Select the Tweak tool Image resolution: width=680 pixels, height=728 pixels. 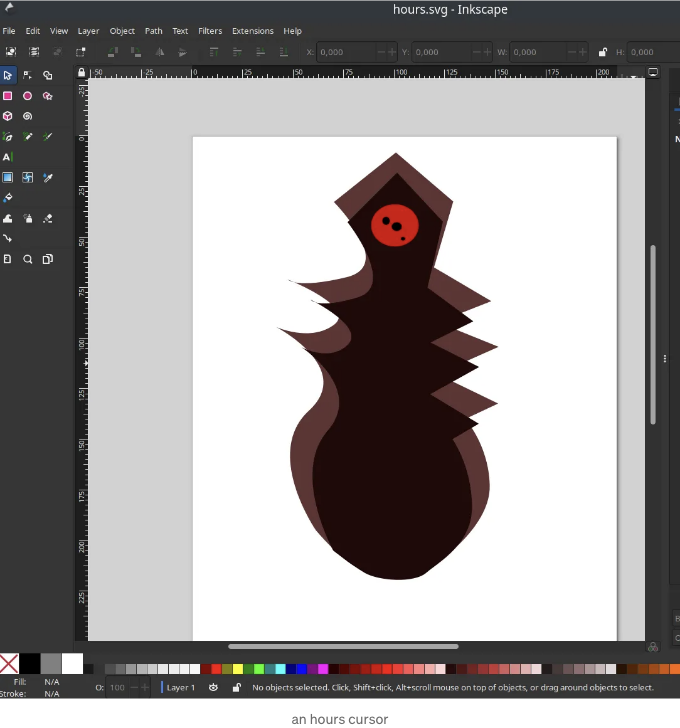coord(8,218)
